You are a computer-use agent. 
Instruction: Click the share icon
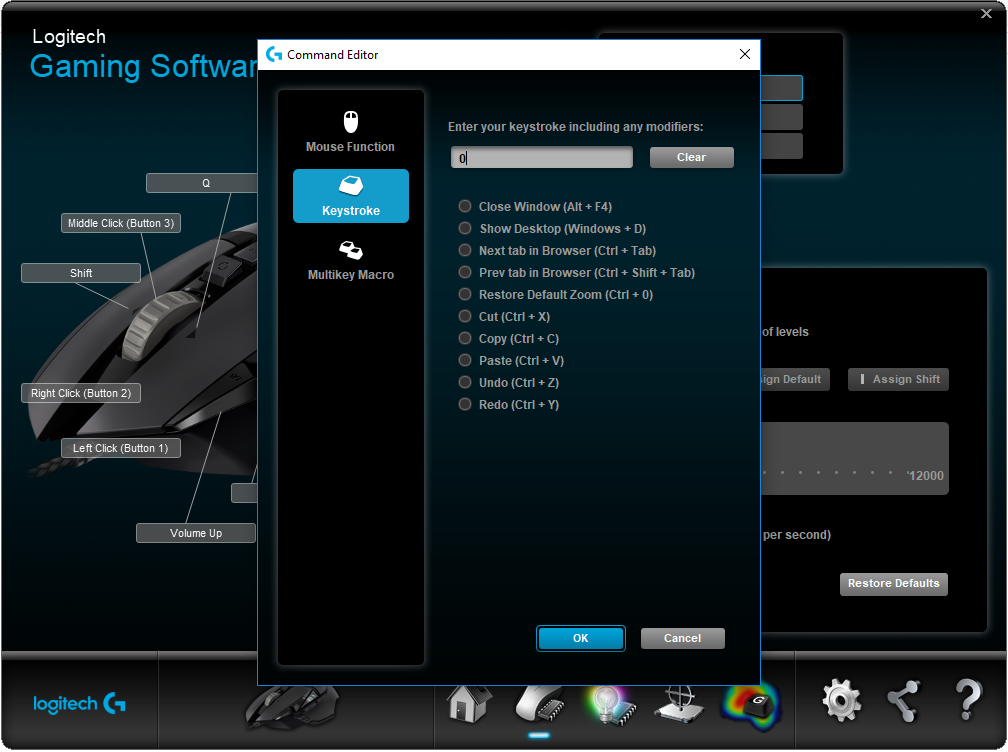[904, 701]
